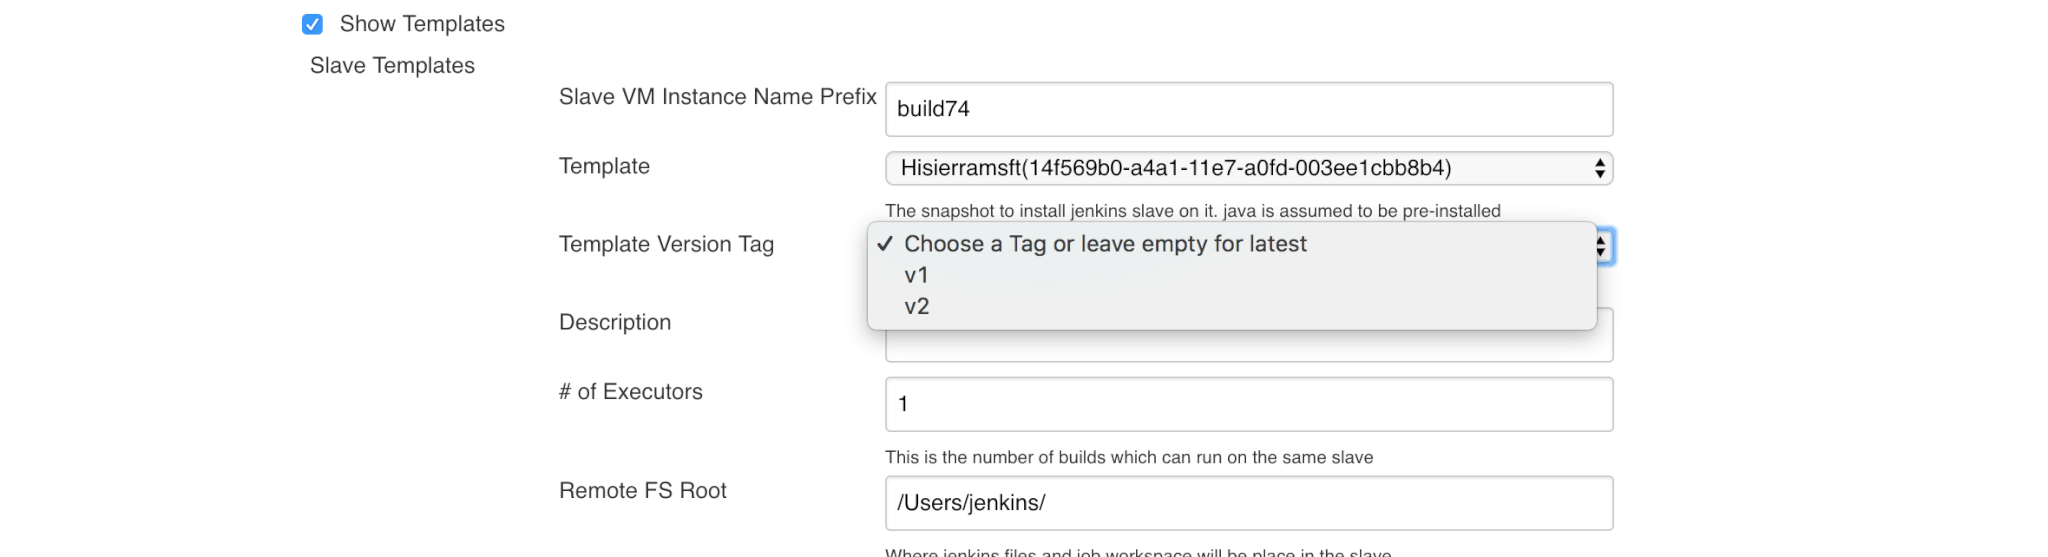Click the Remote FS Root label
2048x557 pixels.
click(642, 491)
